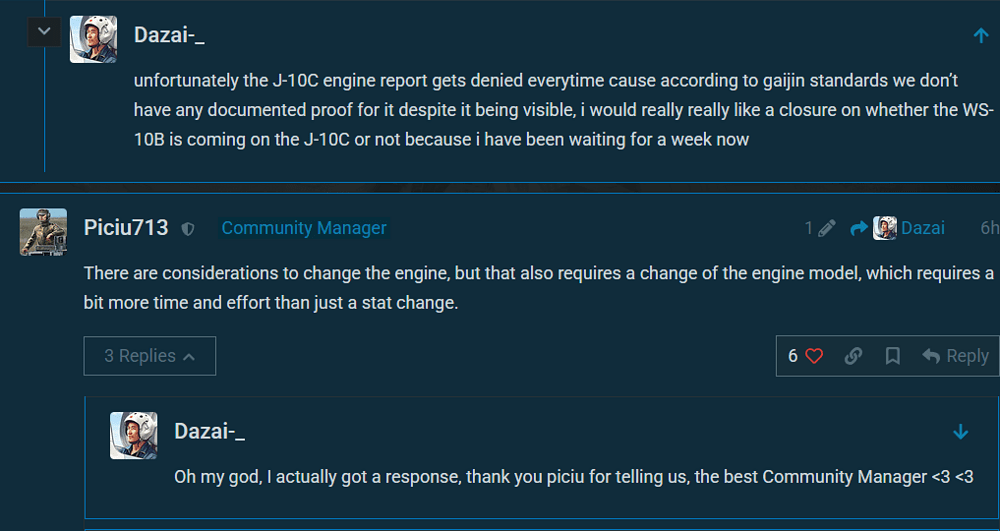The height and width of the screenshot is (531, 1000).
Task: Open Piciu713's avatar profile picture
Action: coord(43,232)
